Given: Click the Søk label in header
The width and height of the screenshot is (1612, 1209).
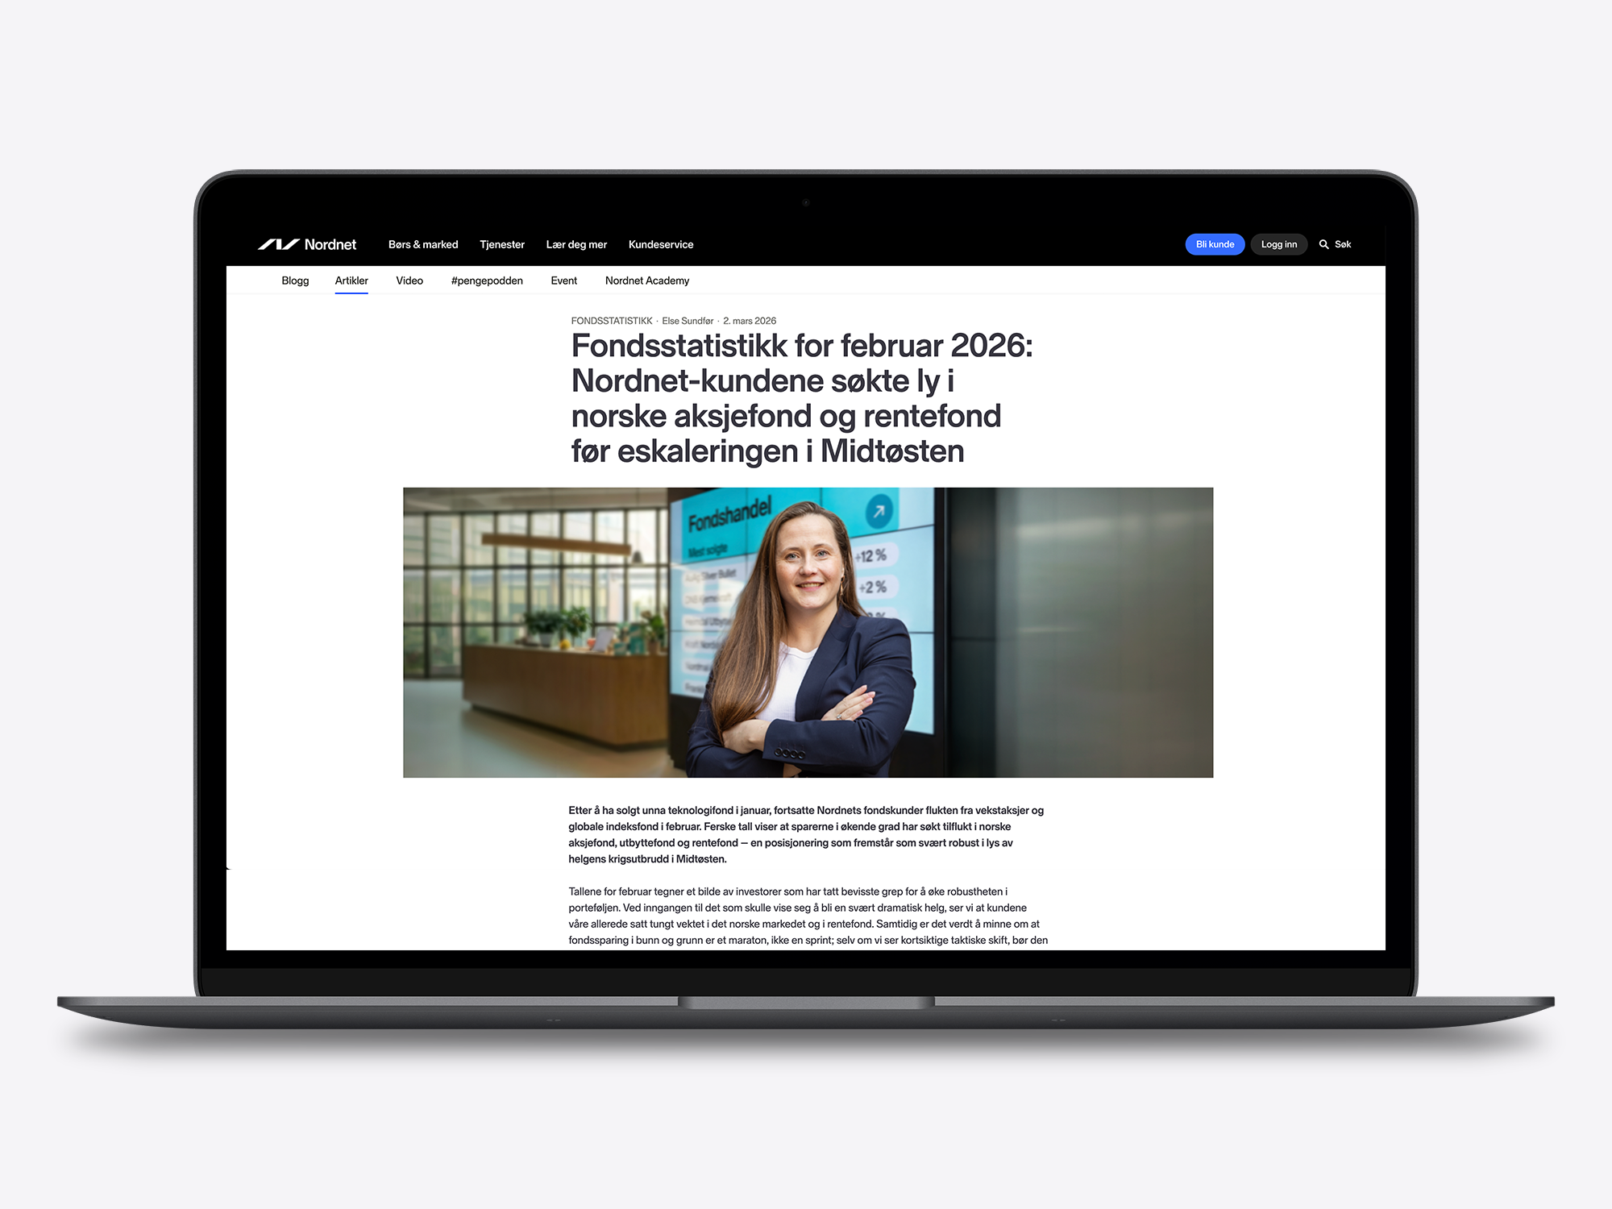Looking at the screenshot, I should (x=1343, y=245).
